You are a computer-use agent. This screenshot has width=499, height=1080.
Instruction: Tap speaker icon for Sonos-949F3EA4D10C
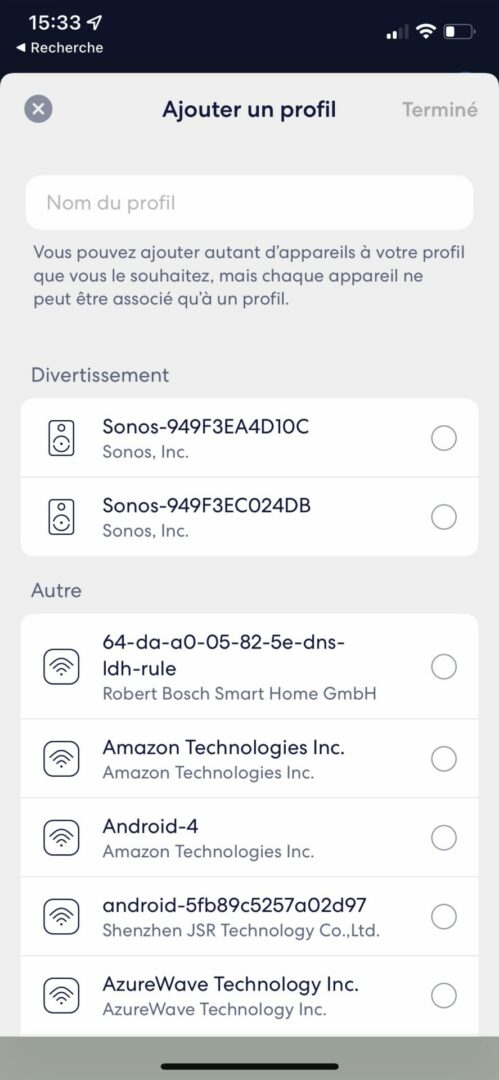(x=61, y=437)
